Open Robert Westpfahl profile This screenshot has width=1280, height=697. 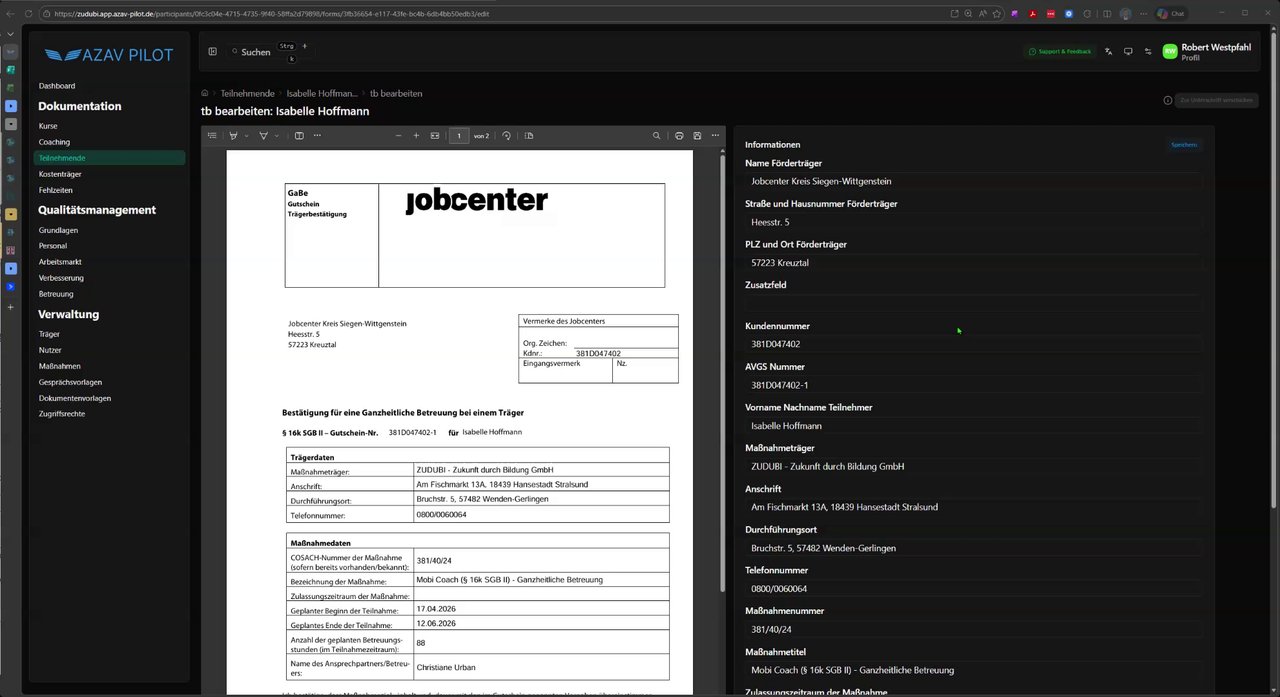coord(1207,52)
